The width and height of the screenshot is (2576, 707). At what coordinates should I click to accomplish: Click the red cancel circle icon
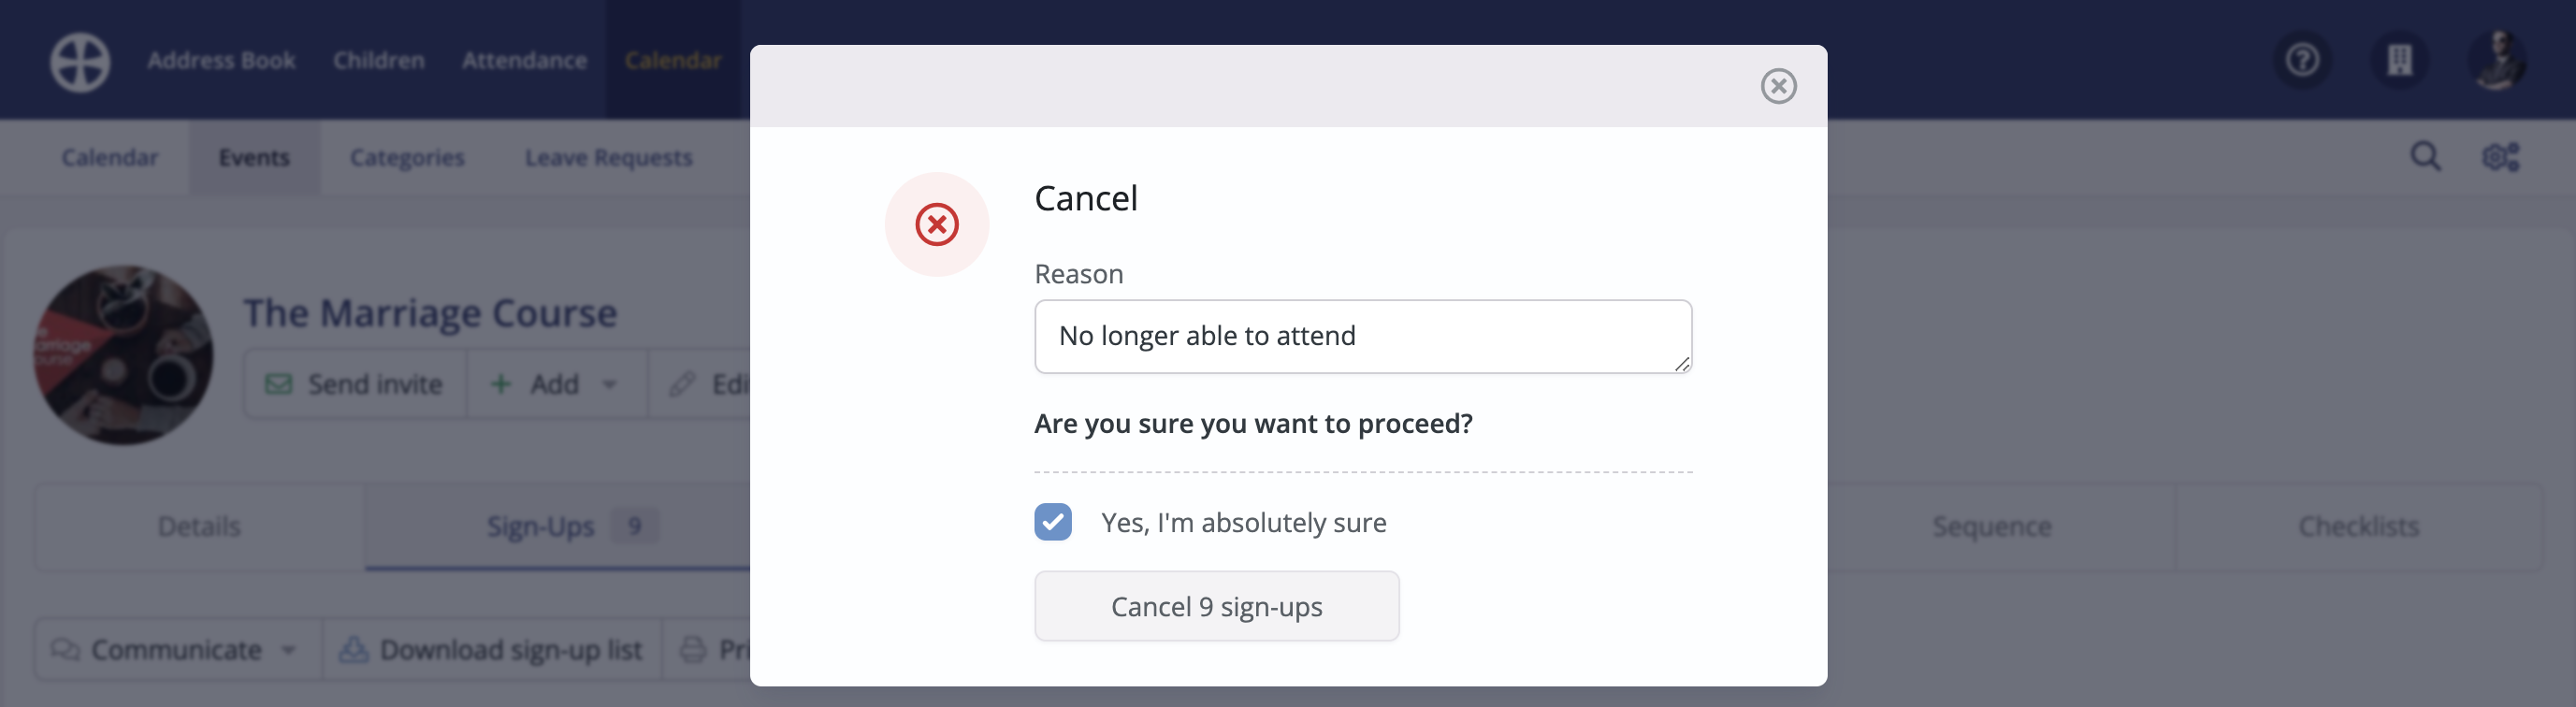937,224
